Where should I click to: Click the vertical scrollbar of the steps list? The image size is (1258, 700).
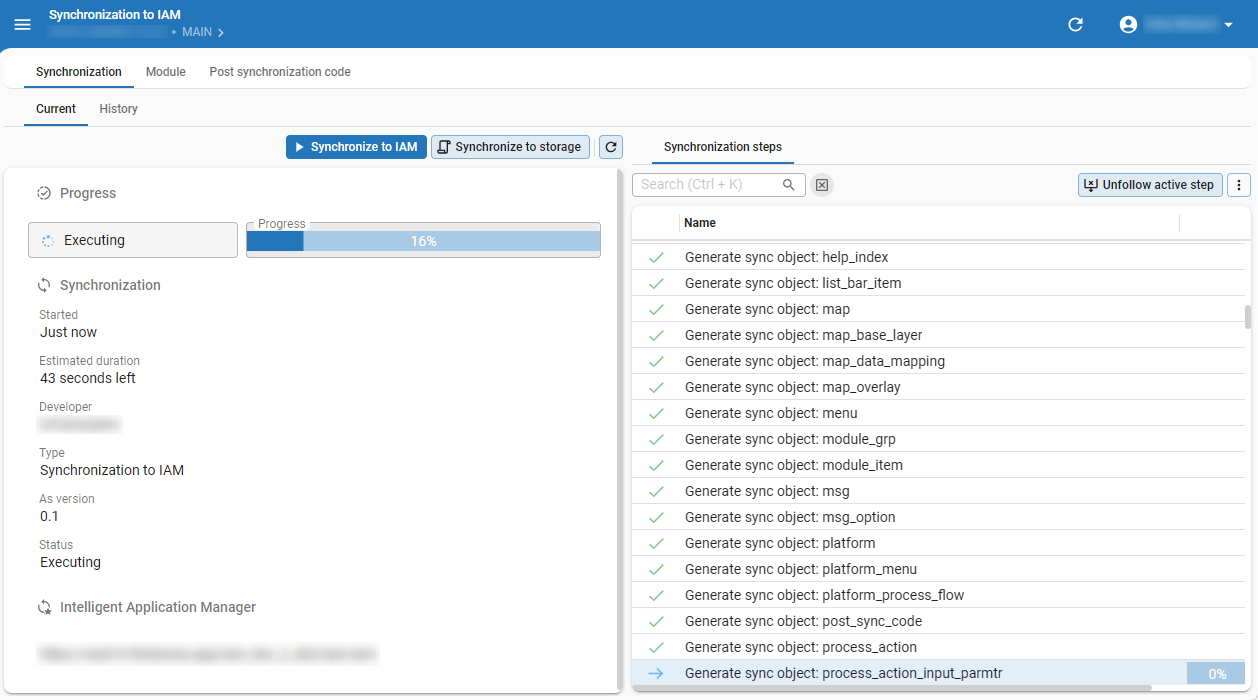coord(1248,317)
